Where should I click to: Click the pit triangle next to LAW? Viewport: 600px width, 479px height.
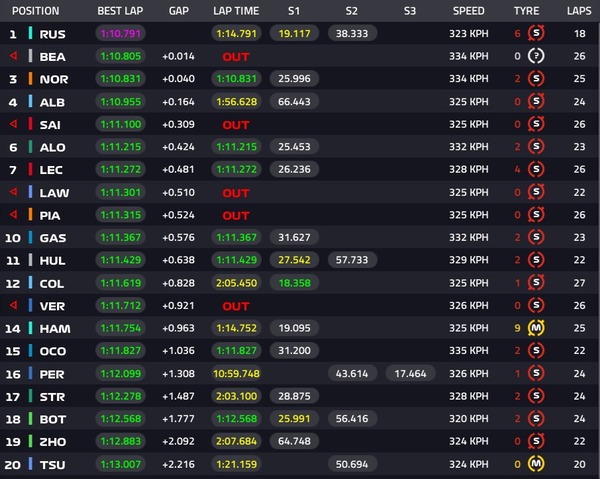[14, 192]
